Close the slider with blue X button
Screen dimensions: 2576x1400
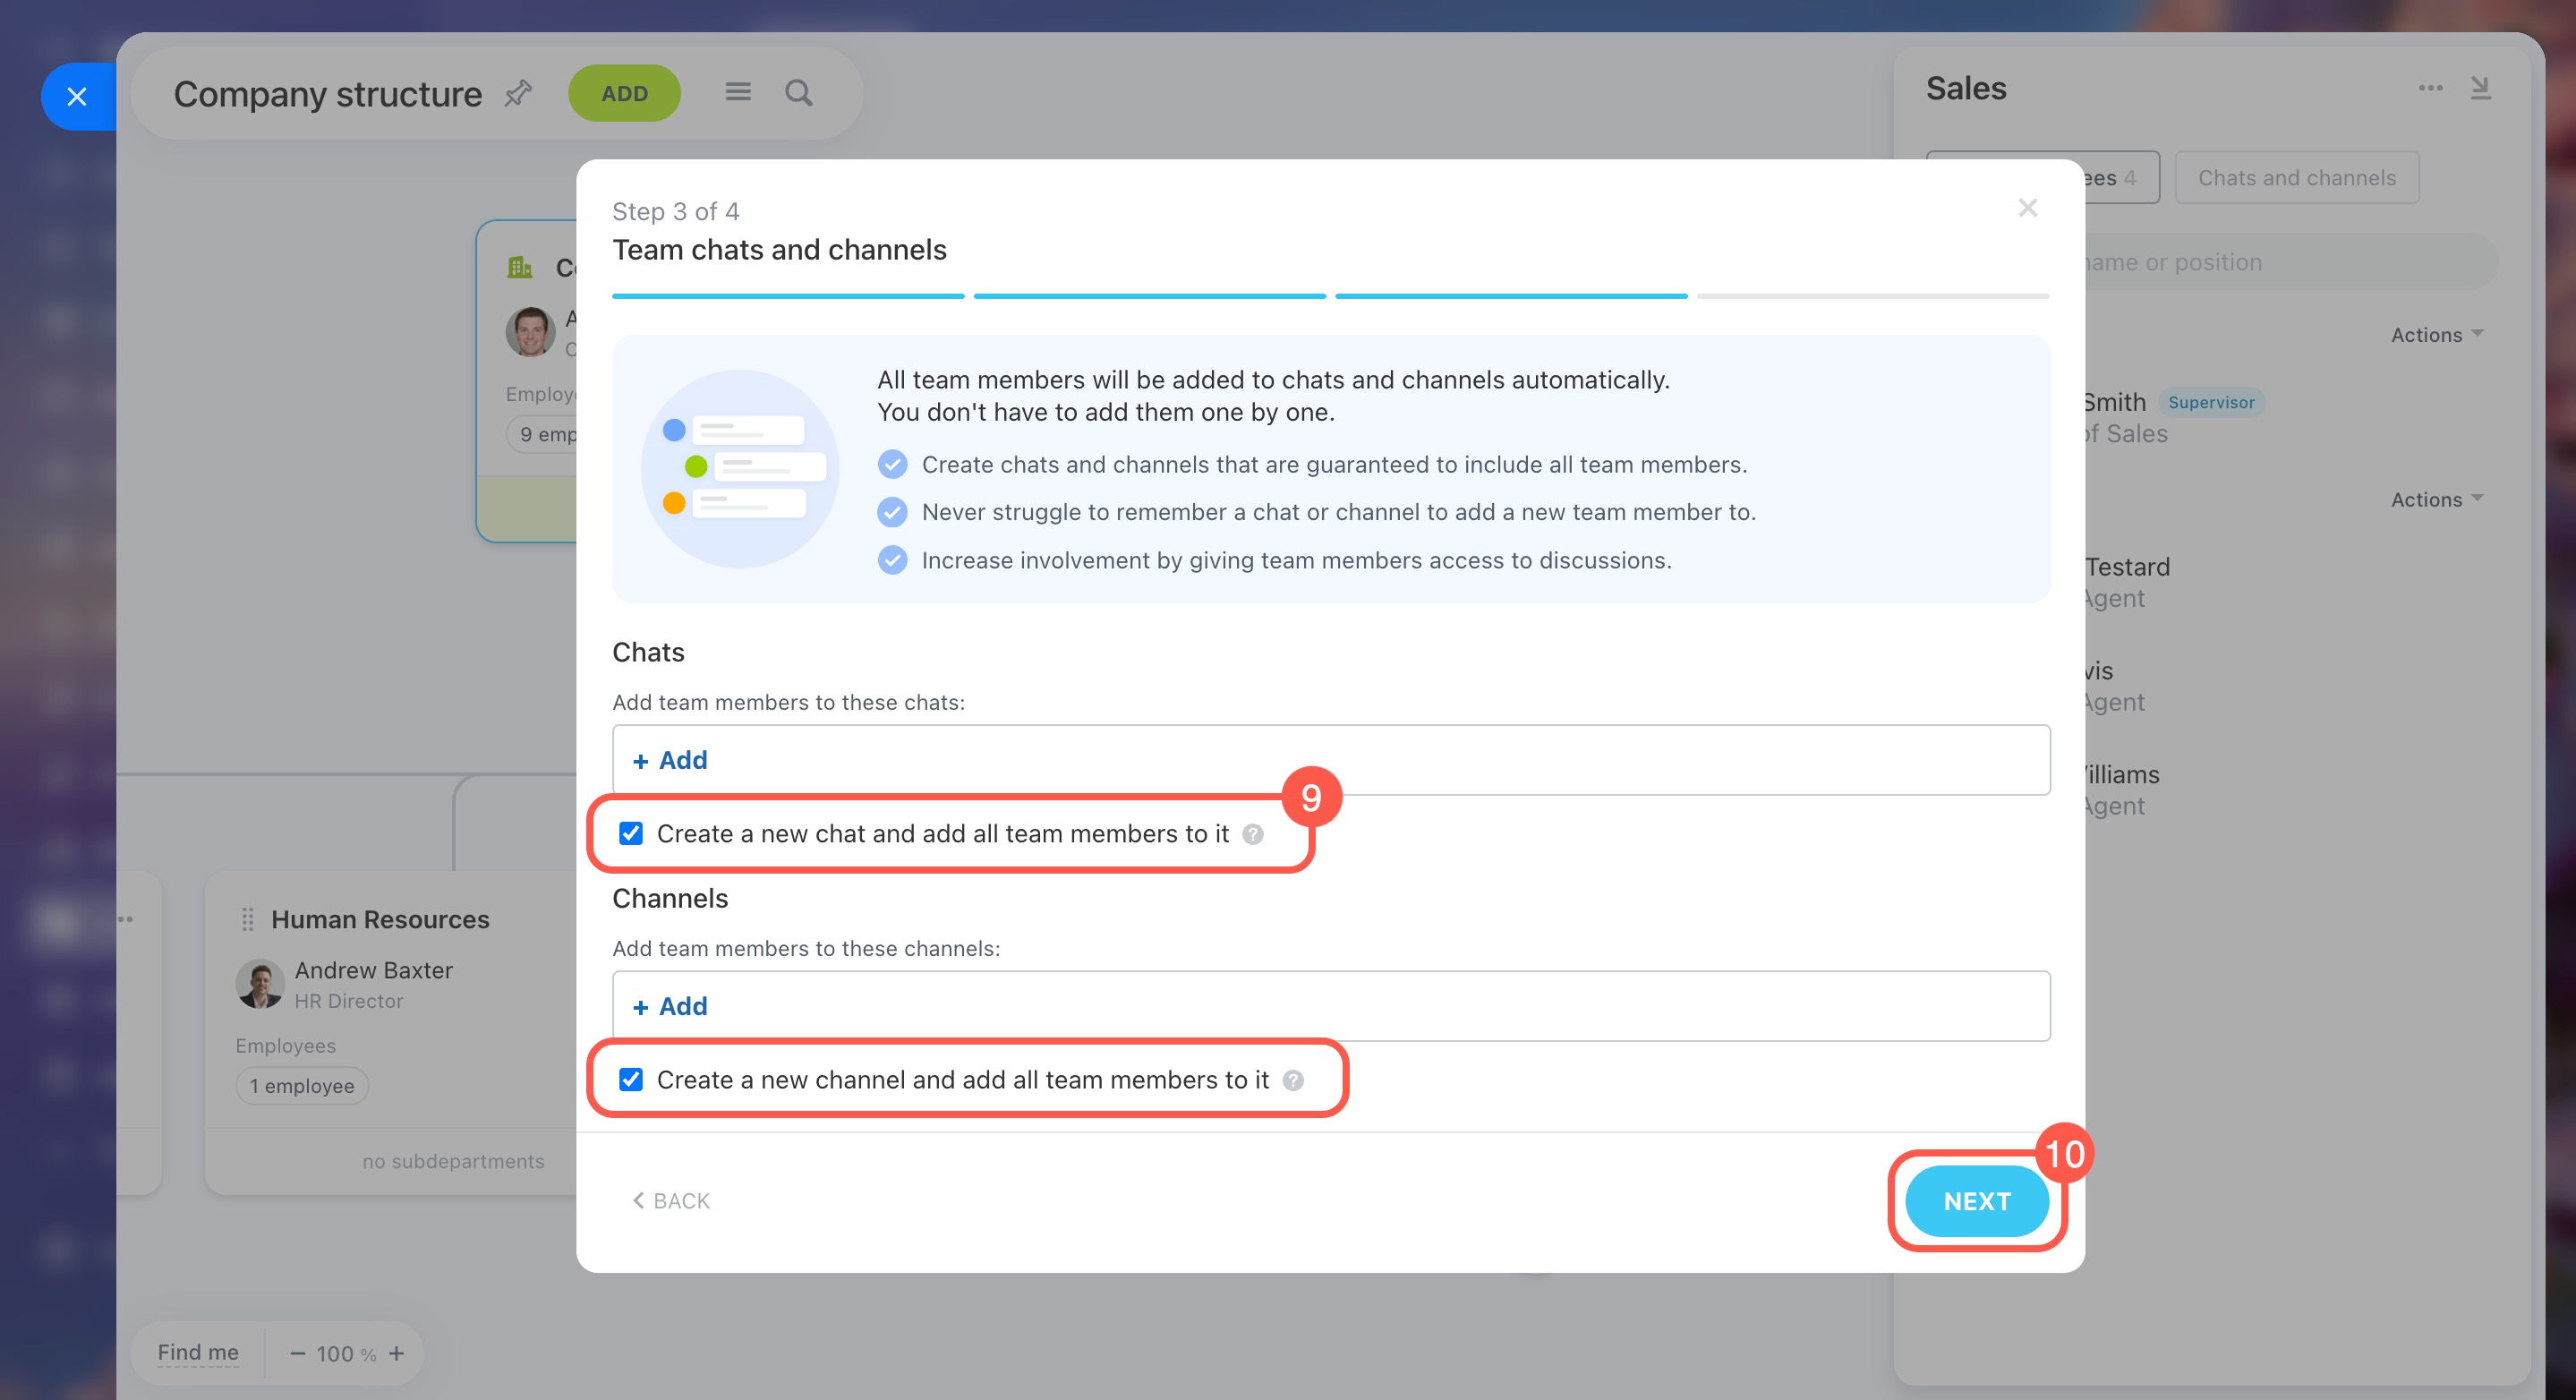[77, 97]
